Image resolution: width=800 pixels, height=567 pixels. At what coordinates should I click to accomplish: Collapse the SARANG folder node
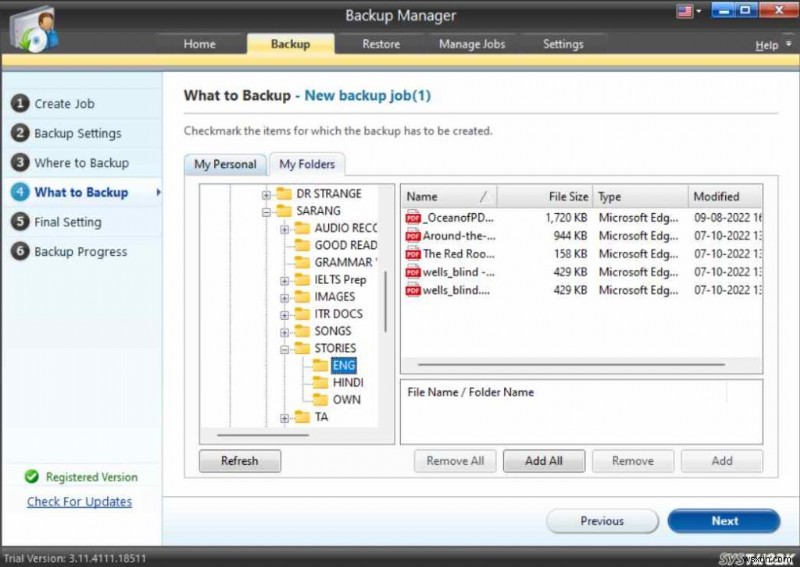(x=266, y=212)
